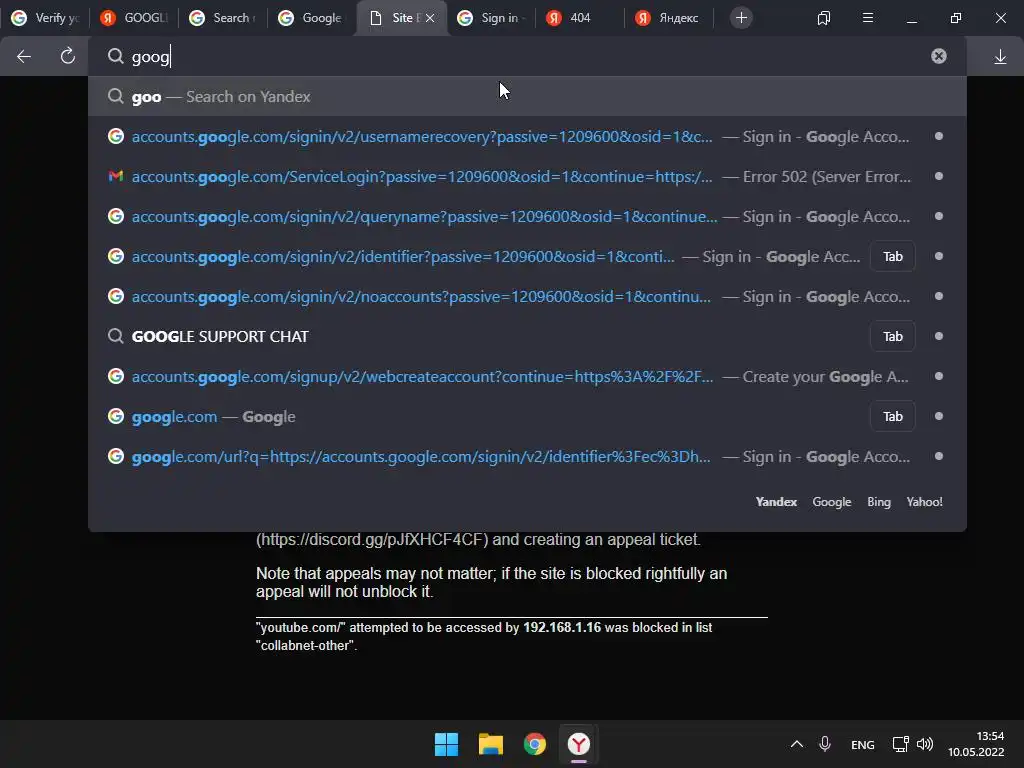Screen dimensions: 1024x768
Task: Show hidden system tray icons
Action: pos(797,744)
